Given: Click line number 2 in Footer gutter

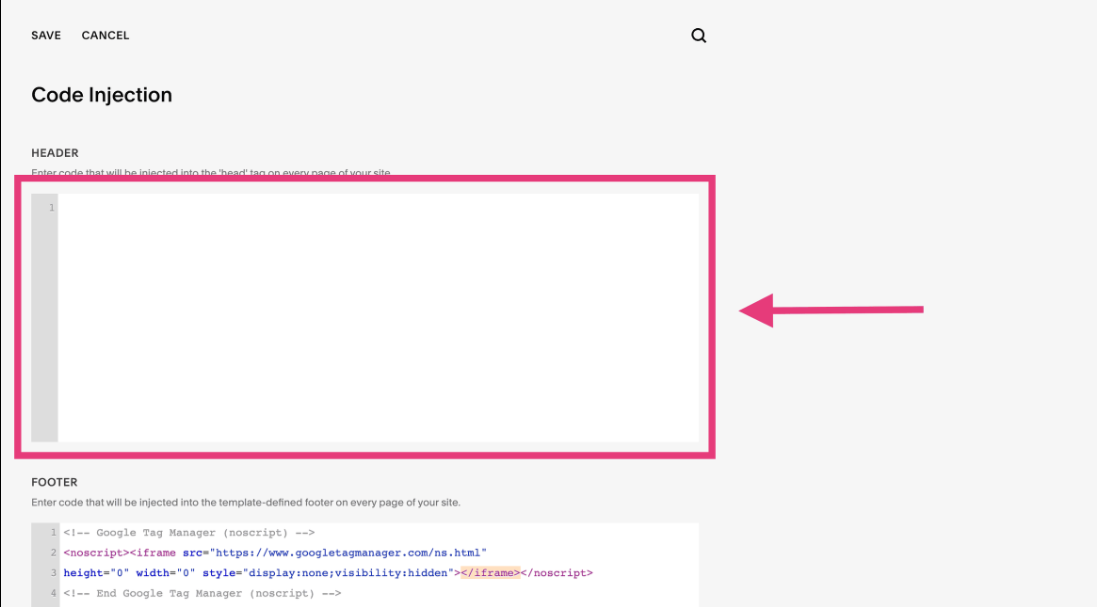Looking at the screenshot, I should (53, 552).
